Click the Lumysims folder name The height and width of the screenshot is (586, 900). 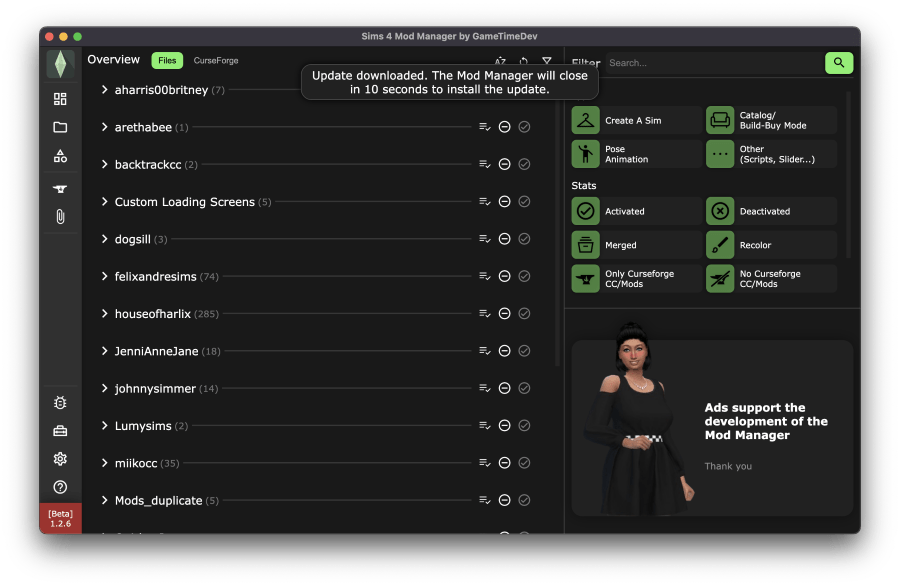click(143, 426)
